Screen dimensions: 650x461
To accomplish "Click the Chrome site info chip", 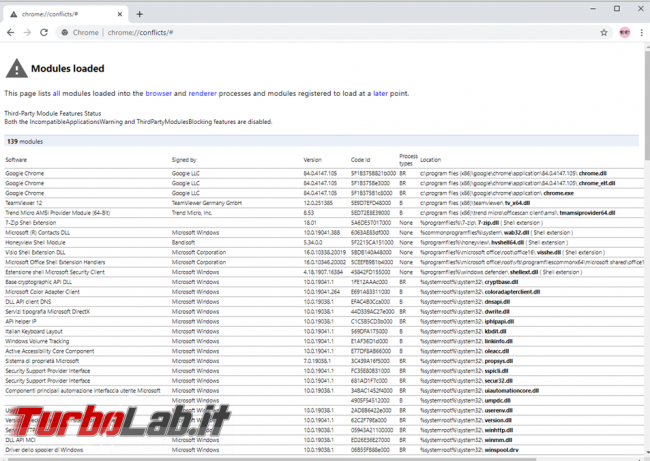I will [80, 32].
